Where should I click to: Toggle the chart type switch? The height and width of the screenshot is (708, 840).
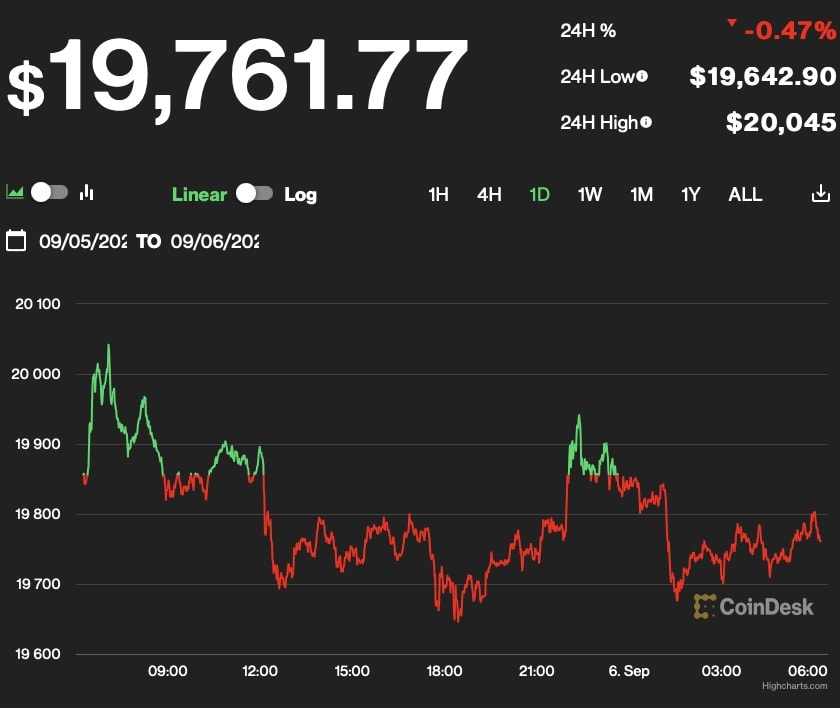coord(49,192)
